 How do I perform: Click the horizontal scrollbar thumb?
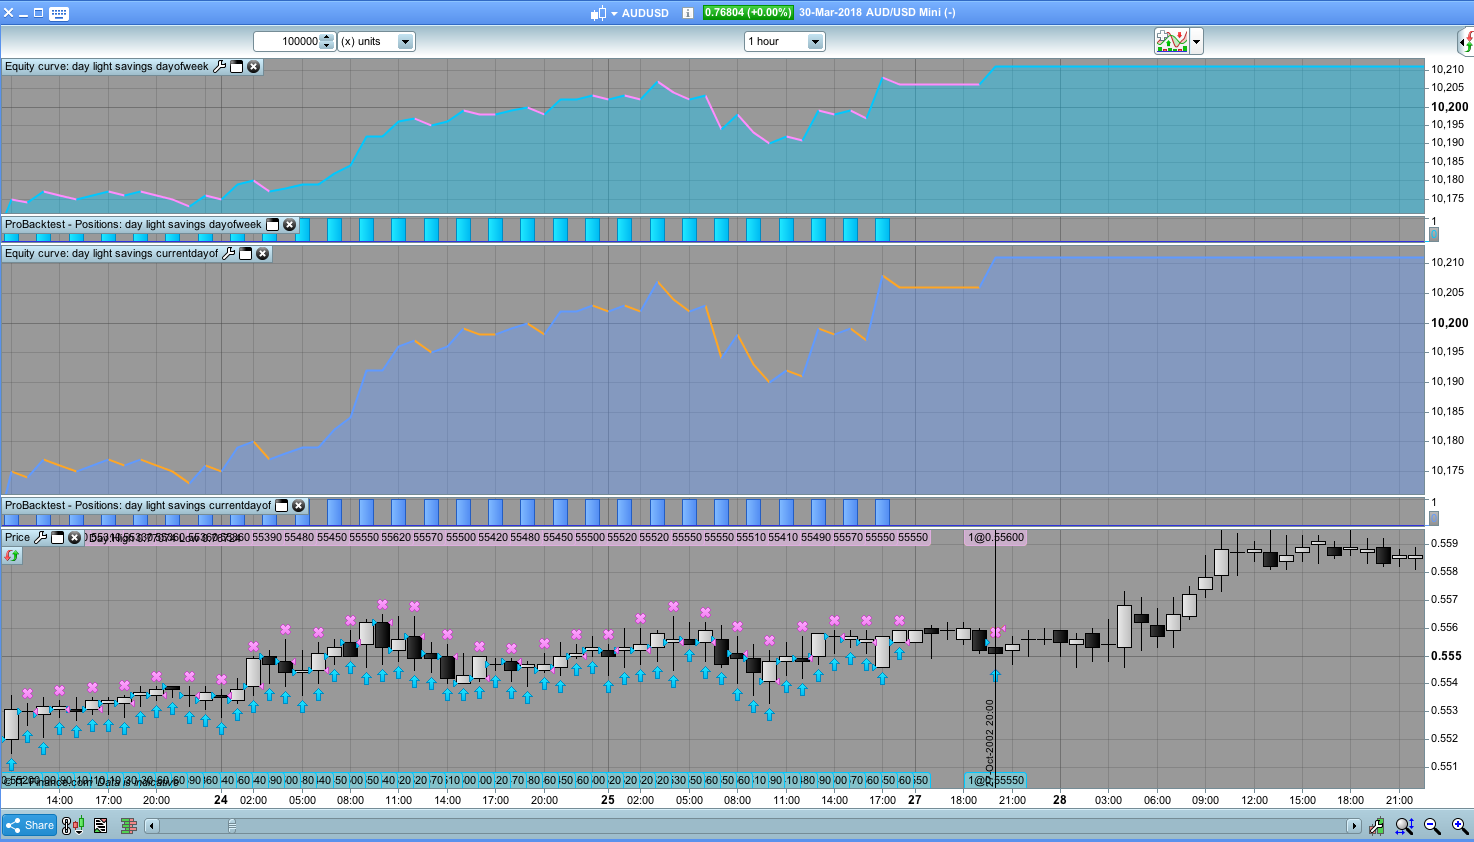pos(232,826)
